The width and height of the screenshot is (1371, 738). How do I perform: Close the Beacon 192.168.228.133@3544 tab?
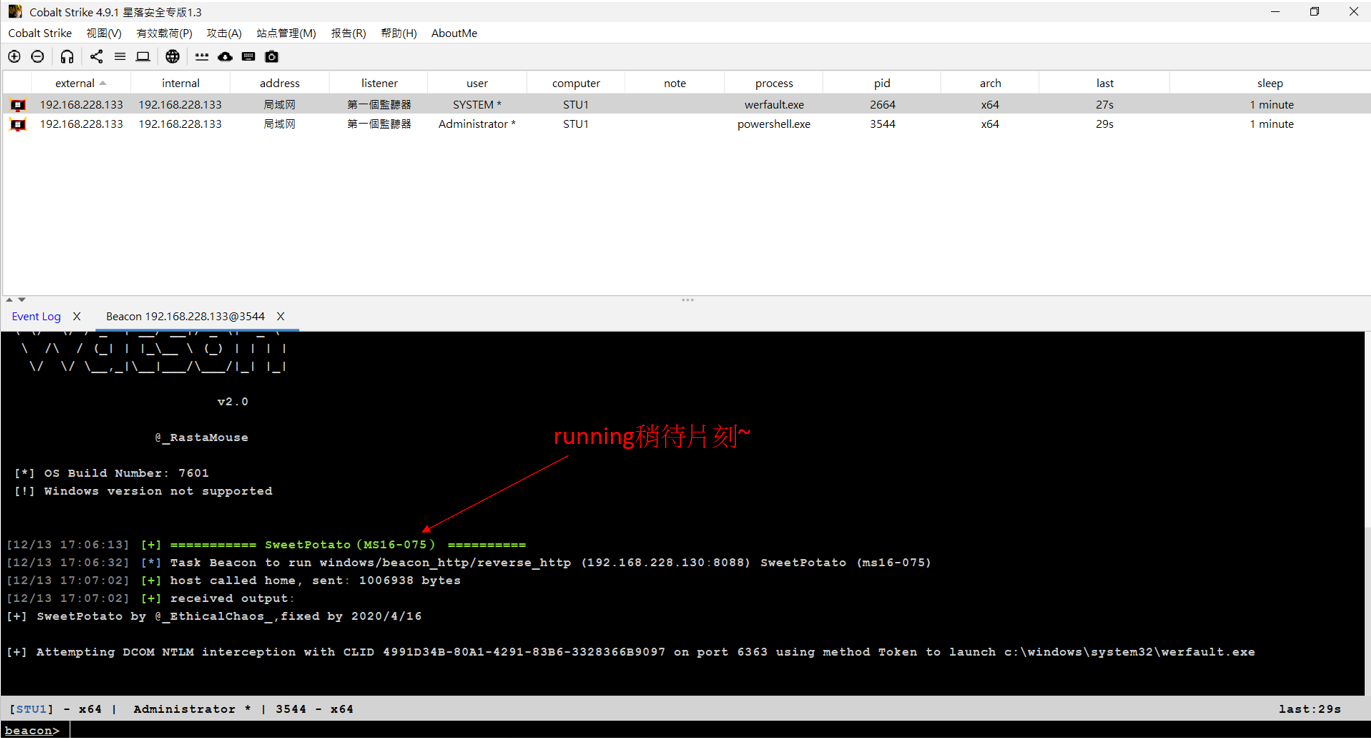[281, 316]
